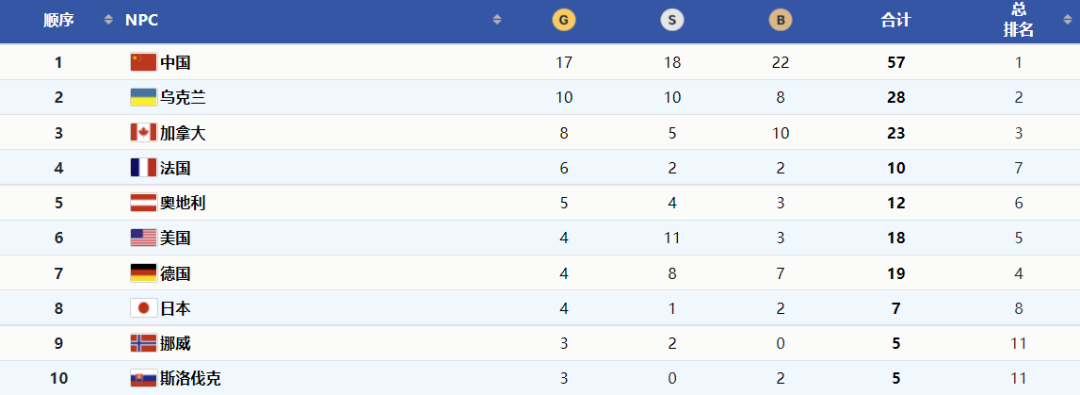
Task: Sort by 总排名 using its sort arrows
Action: [1068, 20]
